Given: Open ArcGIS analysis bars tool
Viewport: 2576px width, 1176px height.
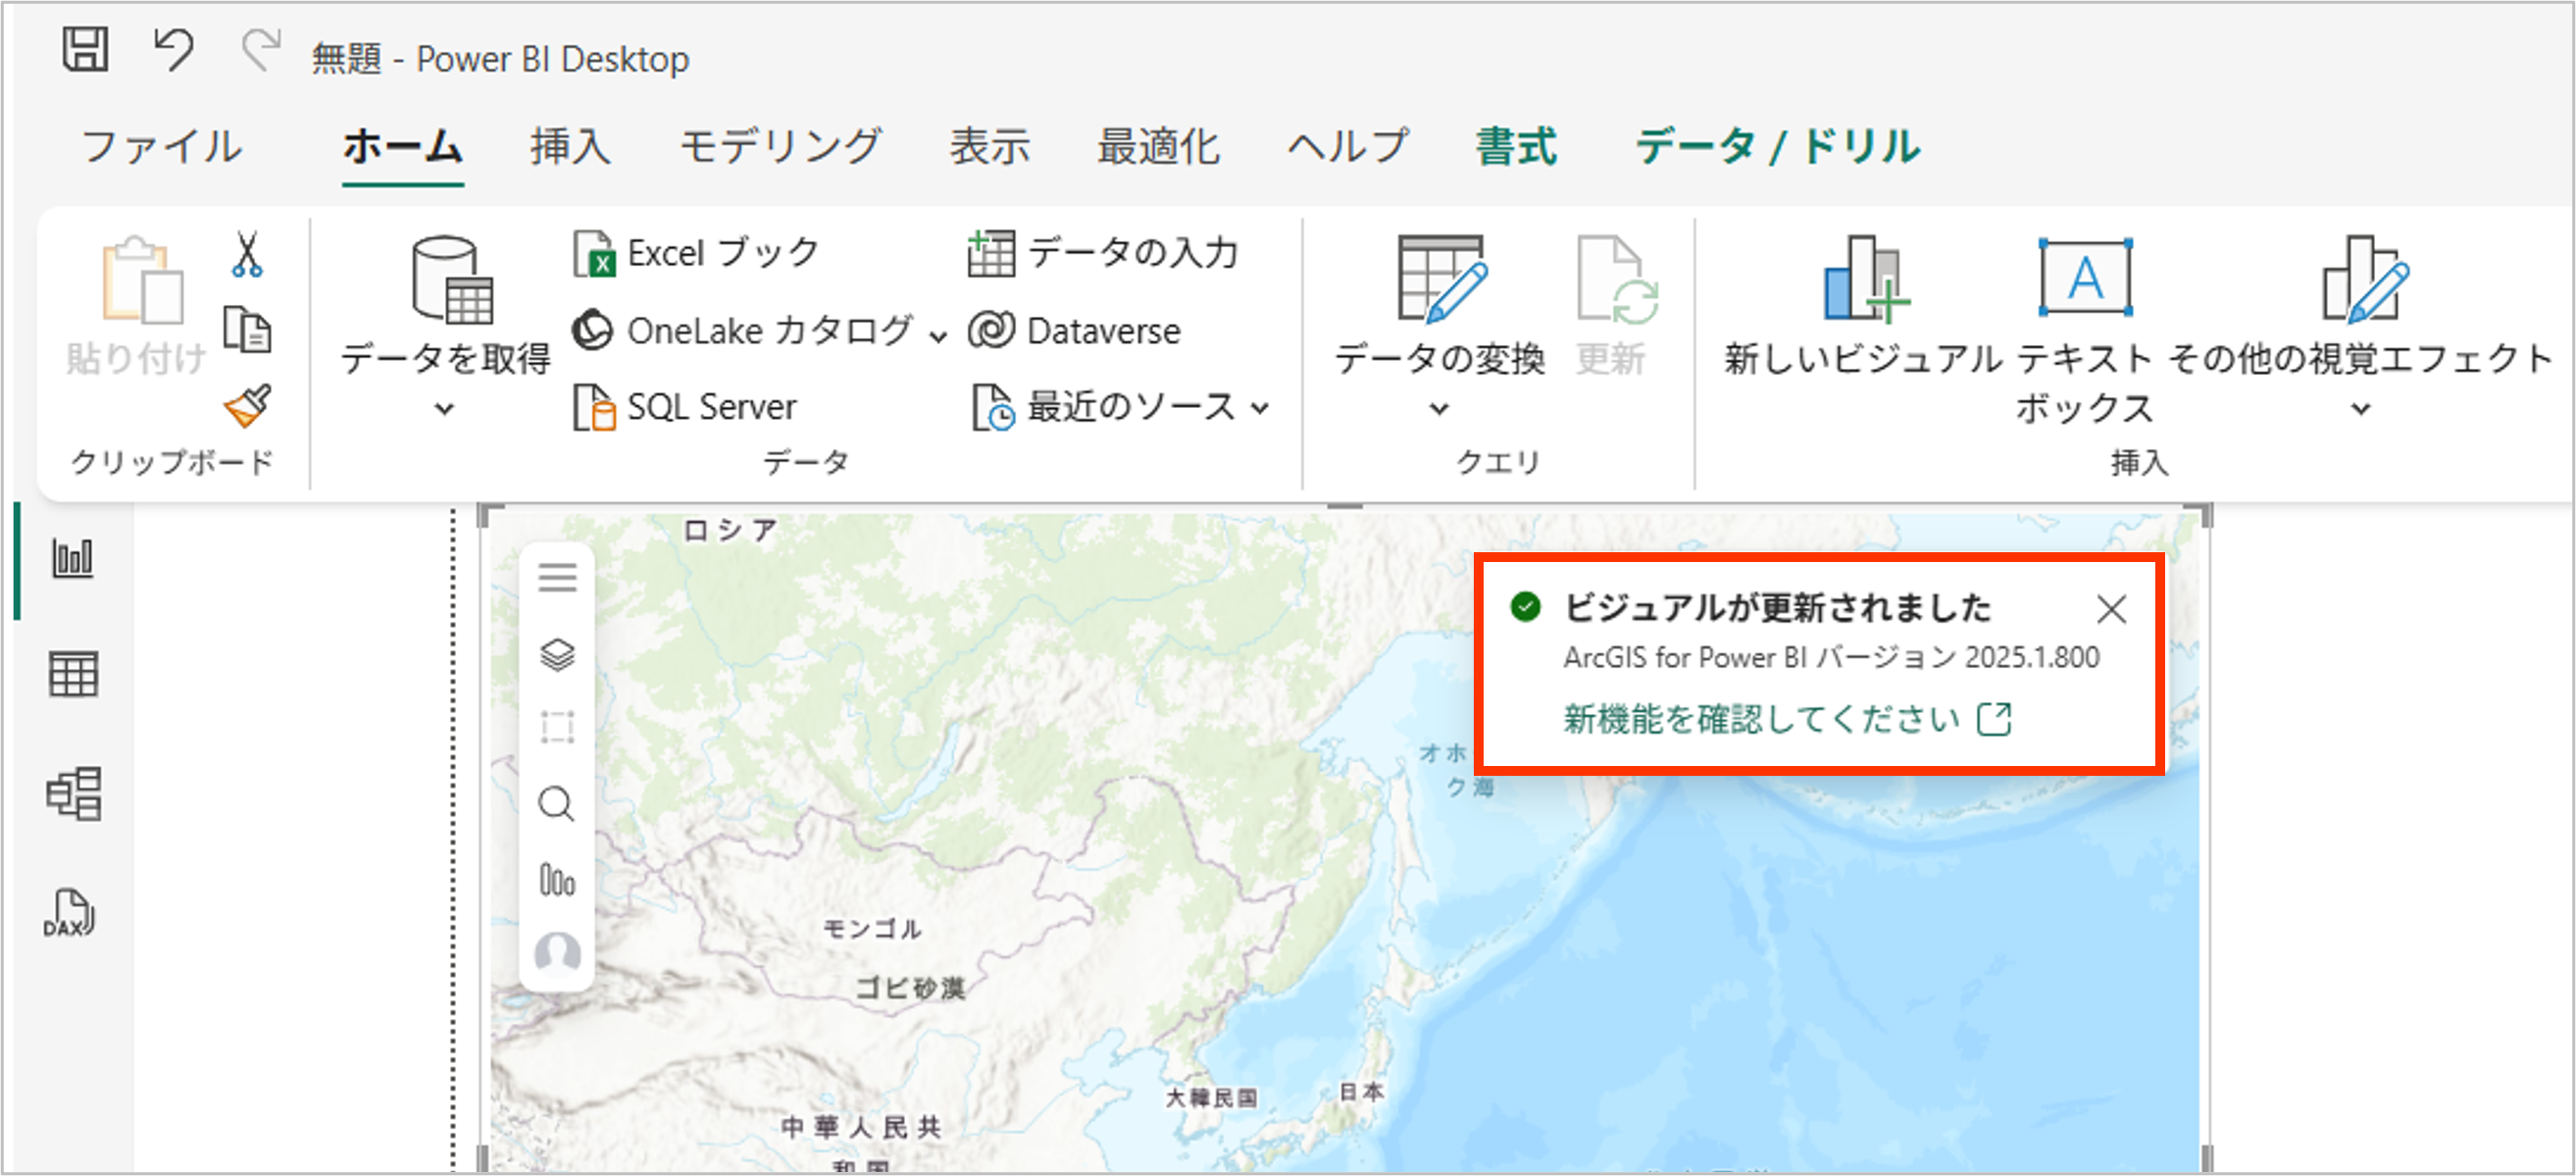Looking at the screenshot, I should pyautogui.click(x=557, y=880).
